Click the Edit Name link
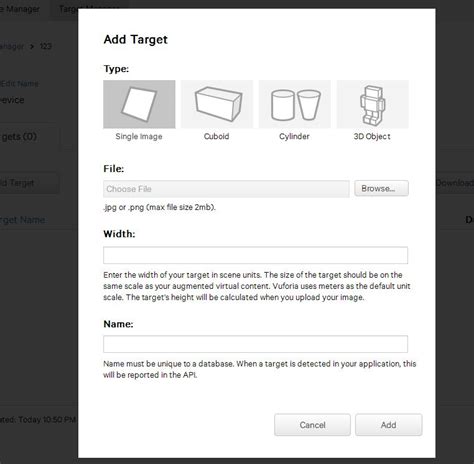Screen dimensions: 474x464 coord(19,83)
